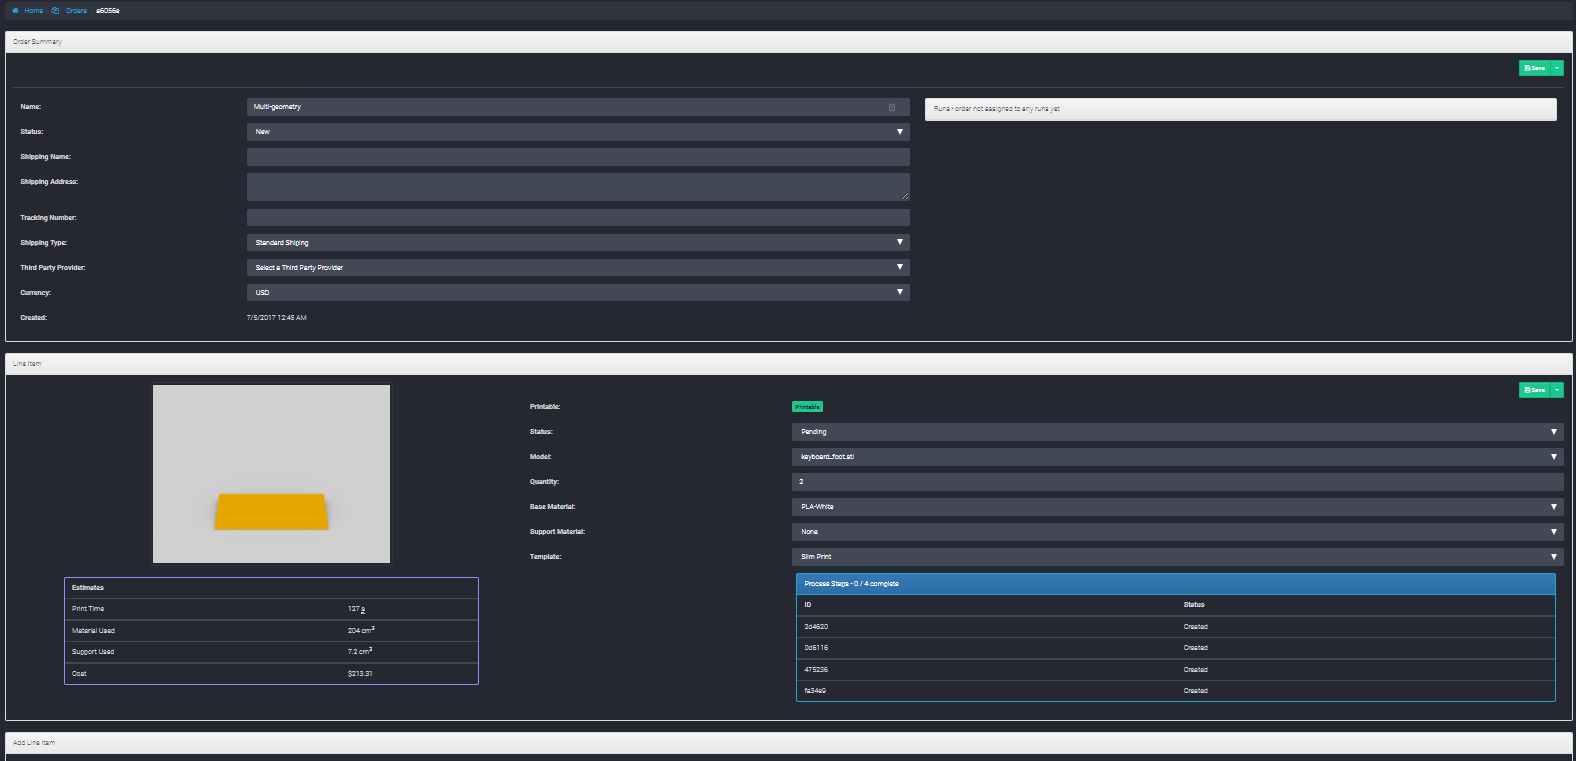Viewport: 1576px width, 761px height.
Task: Click the Home icon in the breadcrumb
Action: click(15, 11)
